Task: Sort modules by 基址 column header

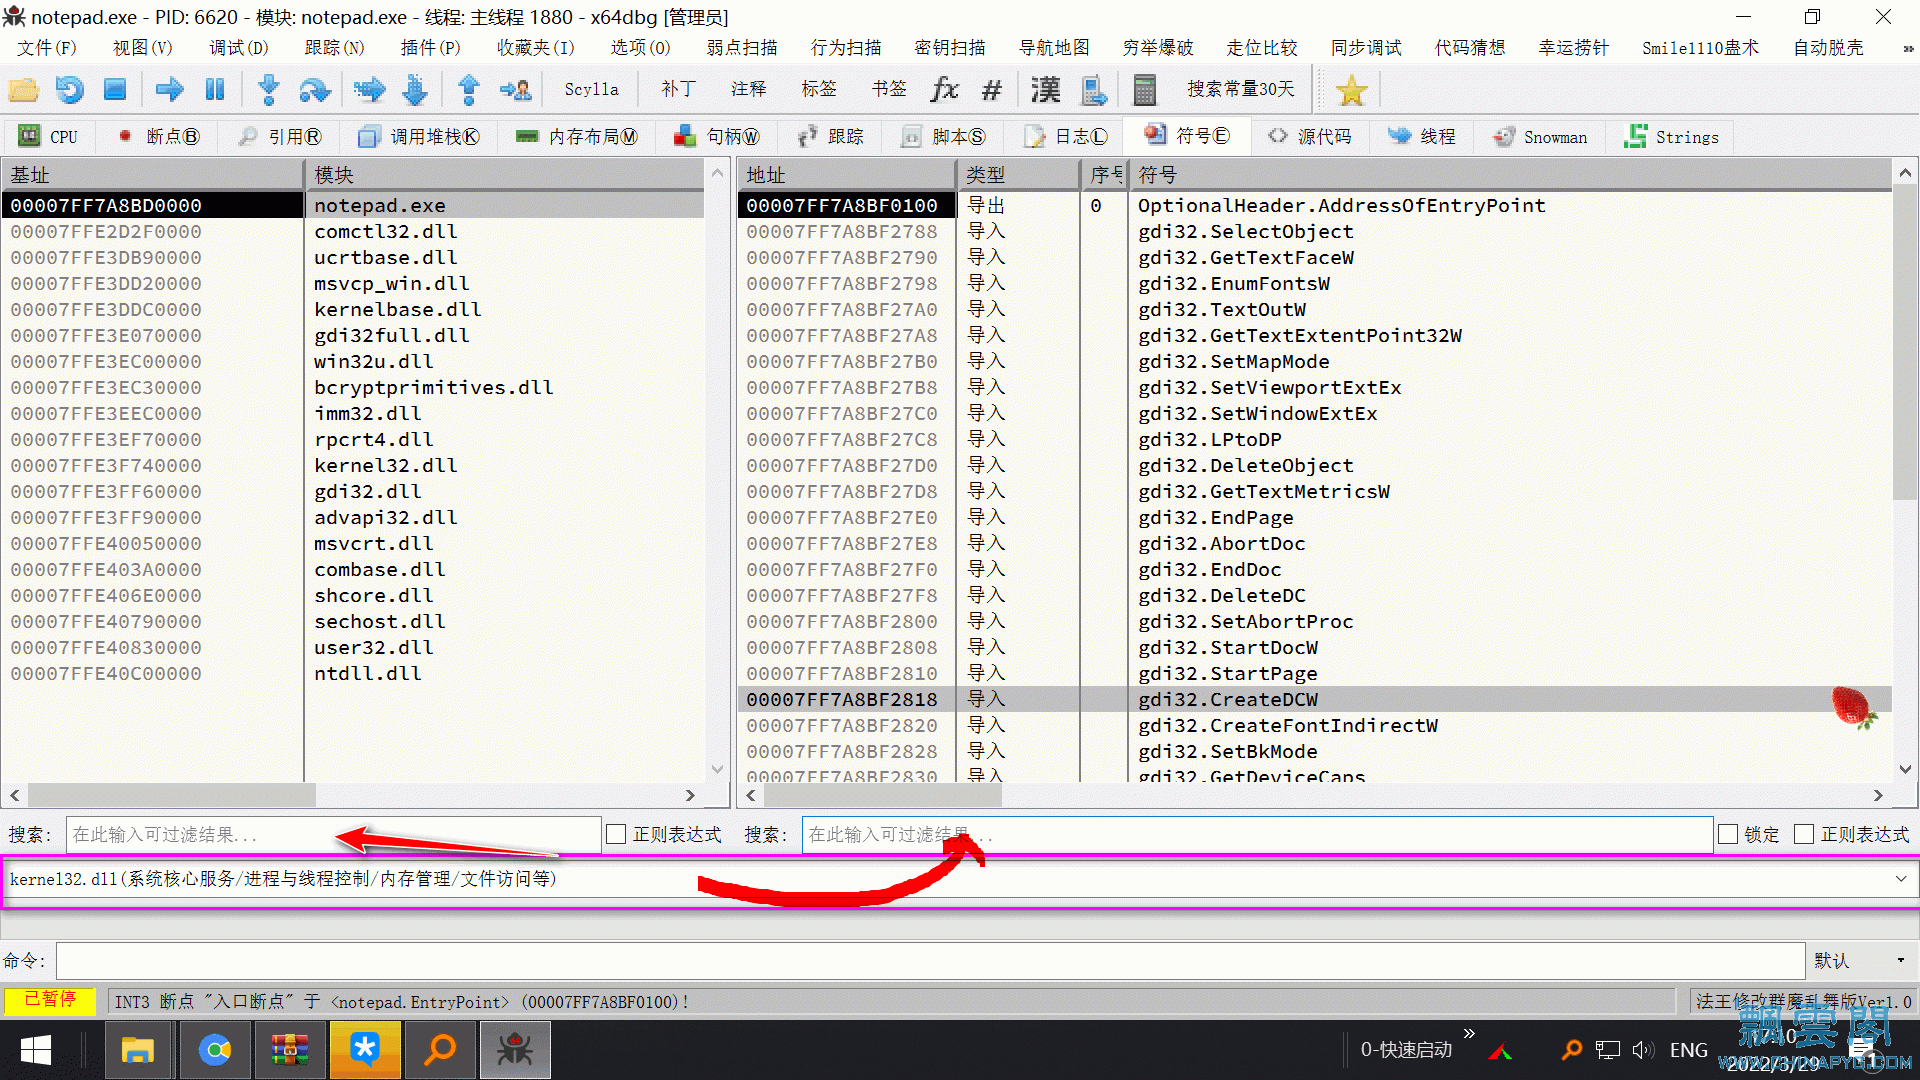Action: click(152, 175)
